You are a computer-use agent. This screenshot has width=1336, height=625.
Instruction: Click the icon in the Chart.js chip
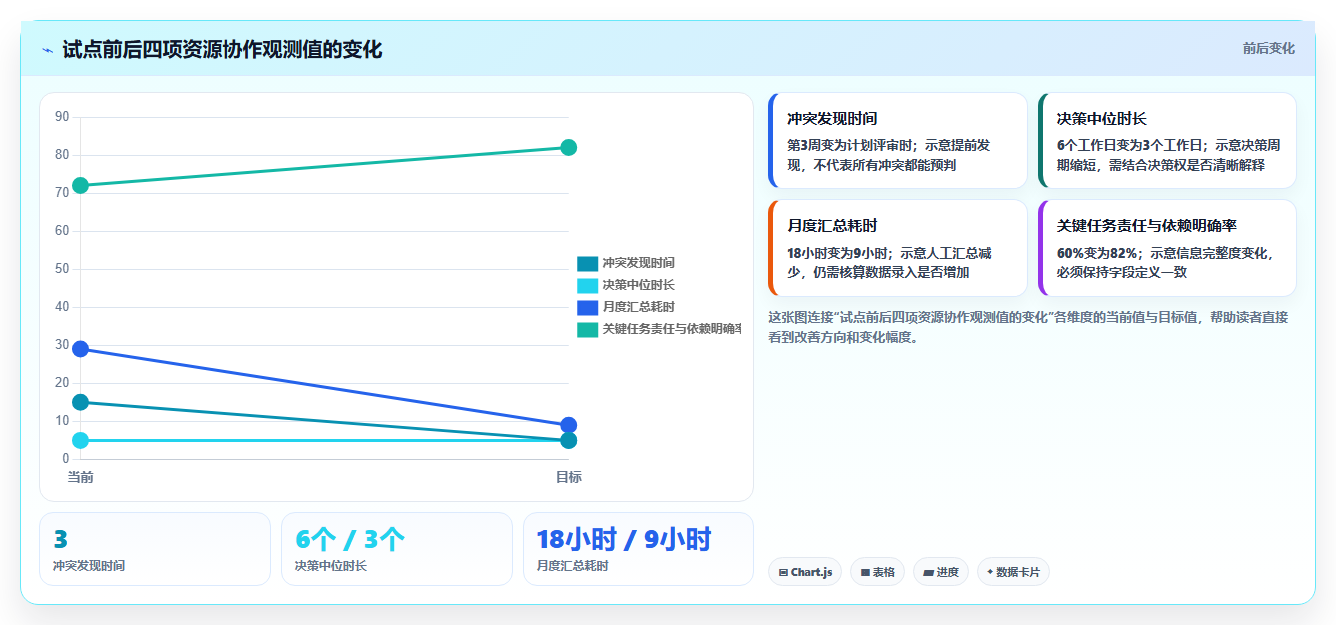pos(784,573)
